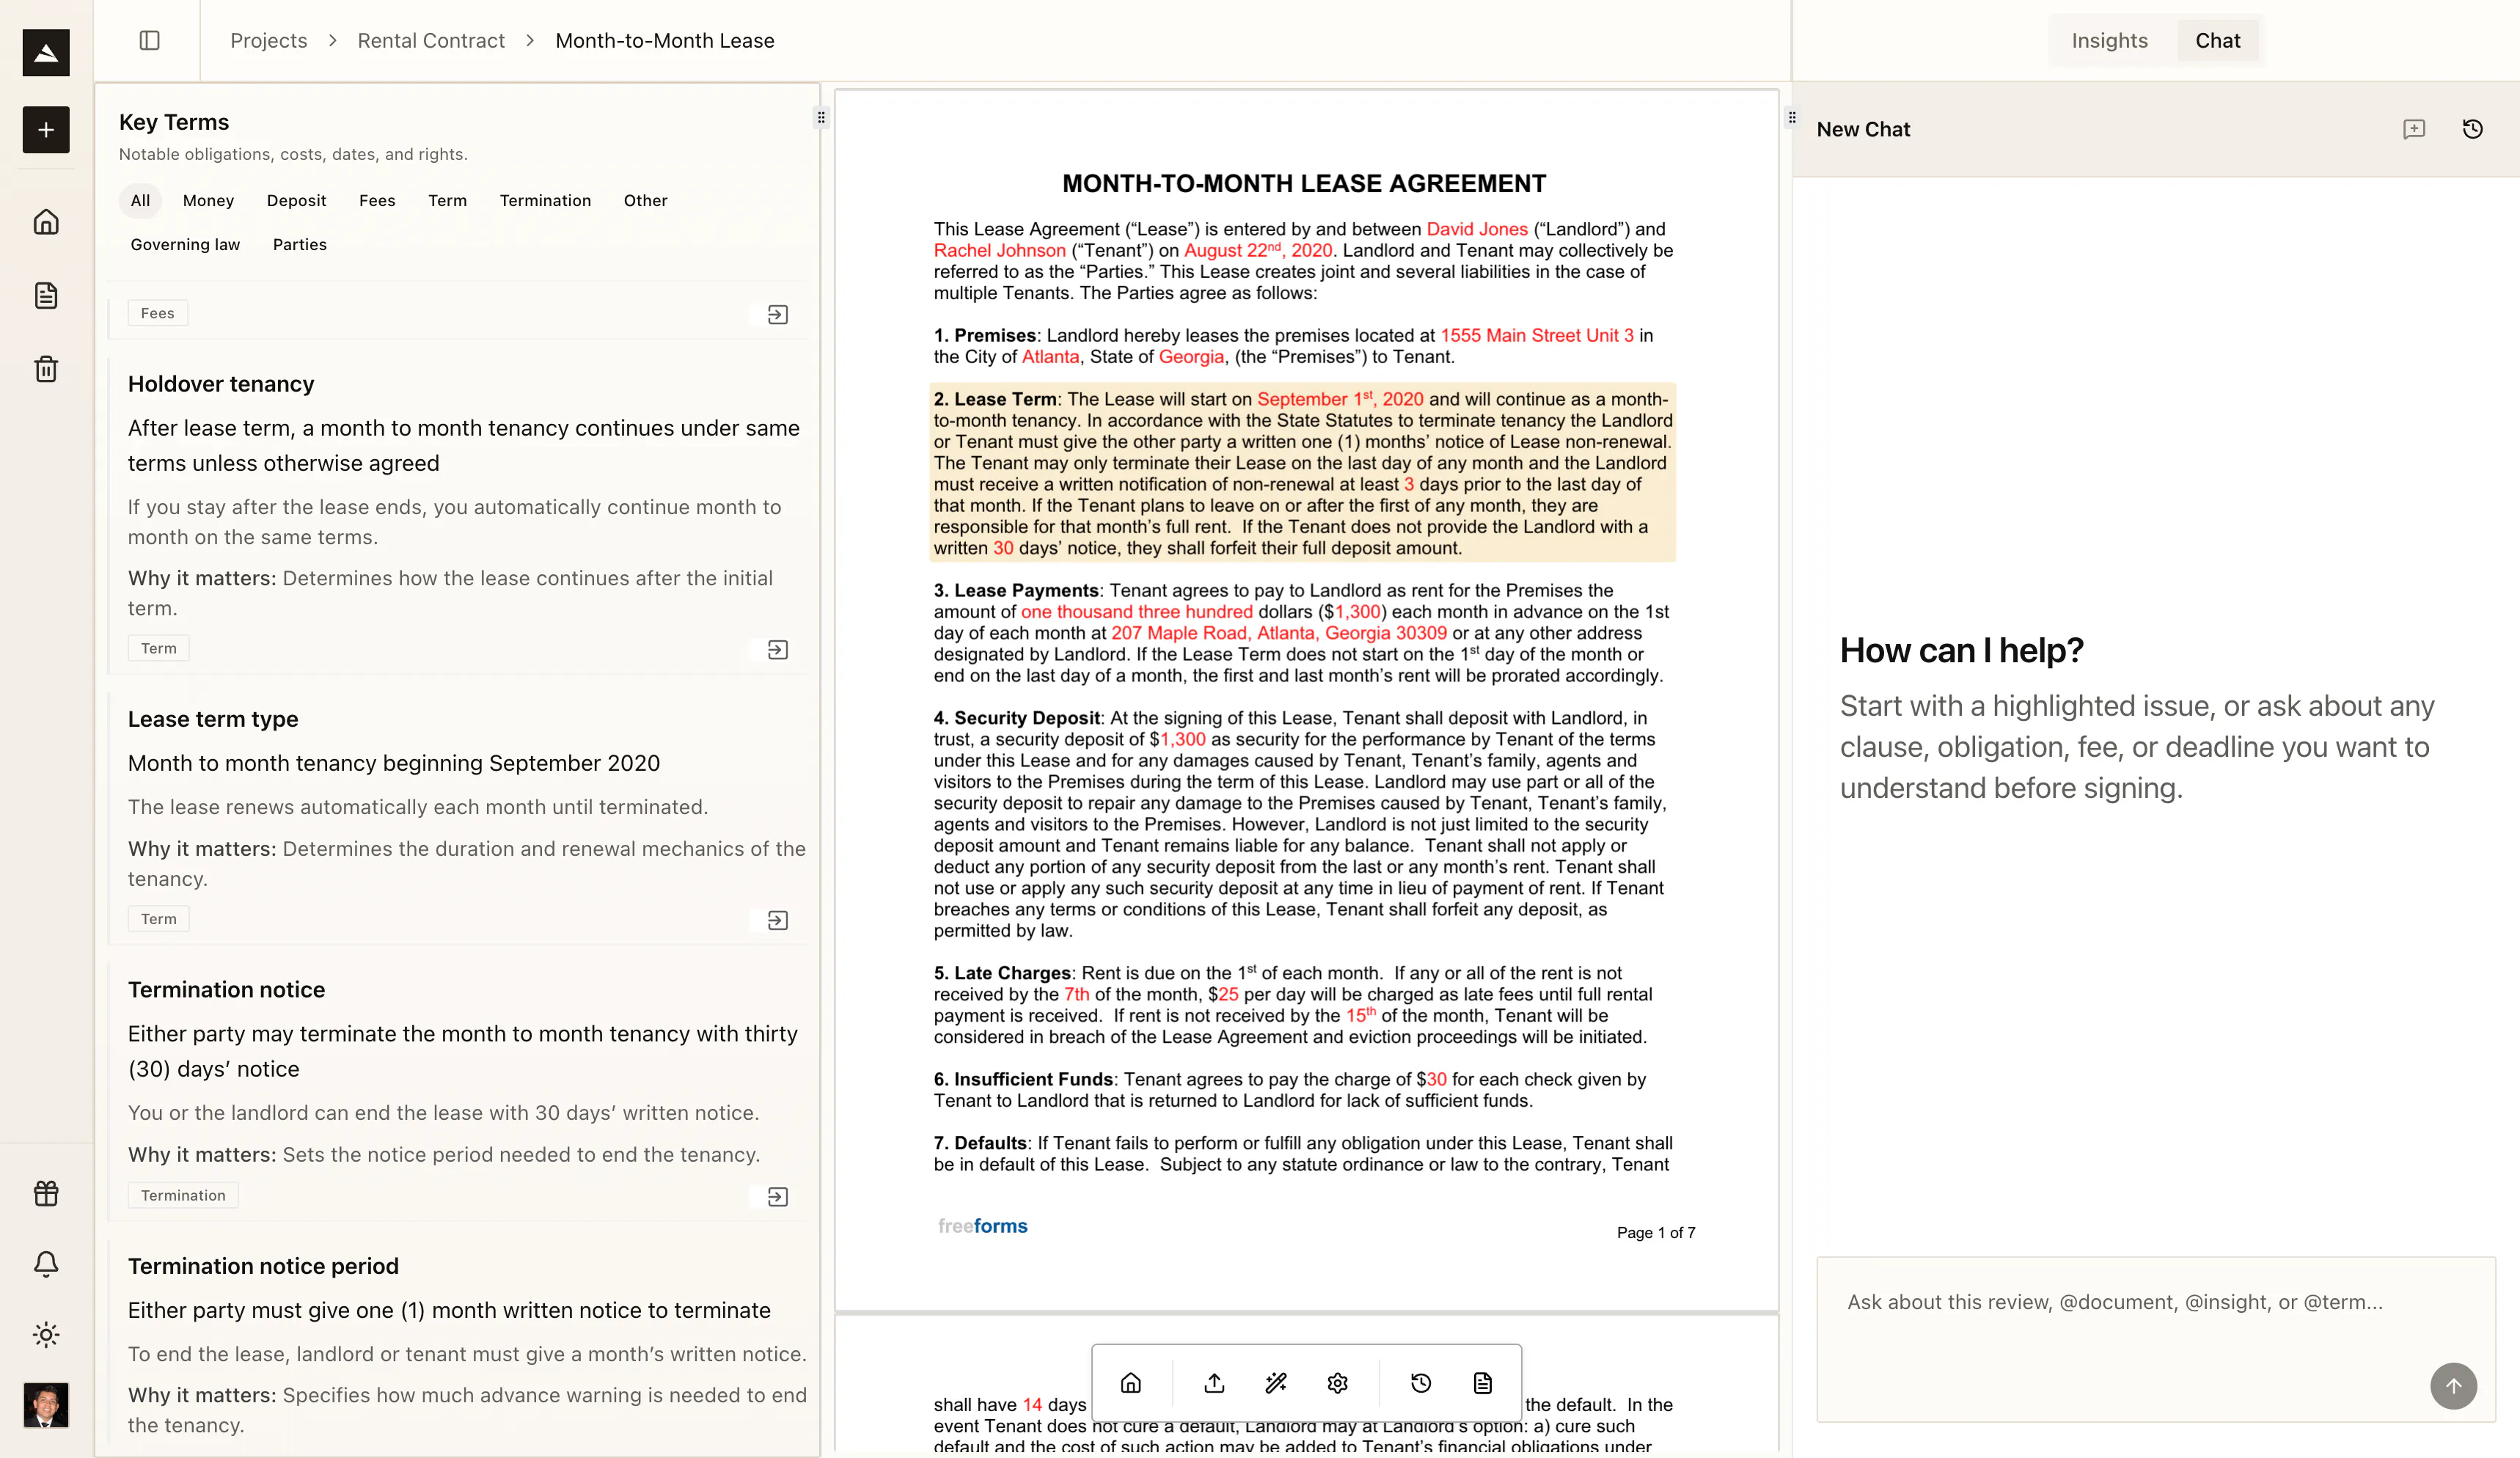The width and height of the screenshot is (2520, 1458).
Task: Go to Projects breadcrumb
Action: tap(269, 40)
